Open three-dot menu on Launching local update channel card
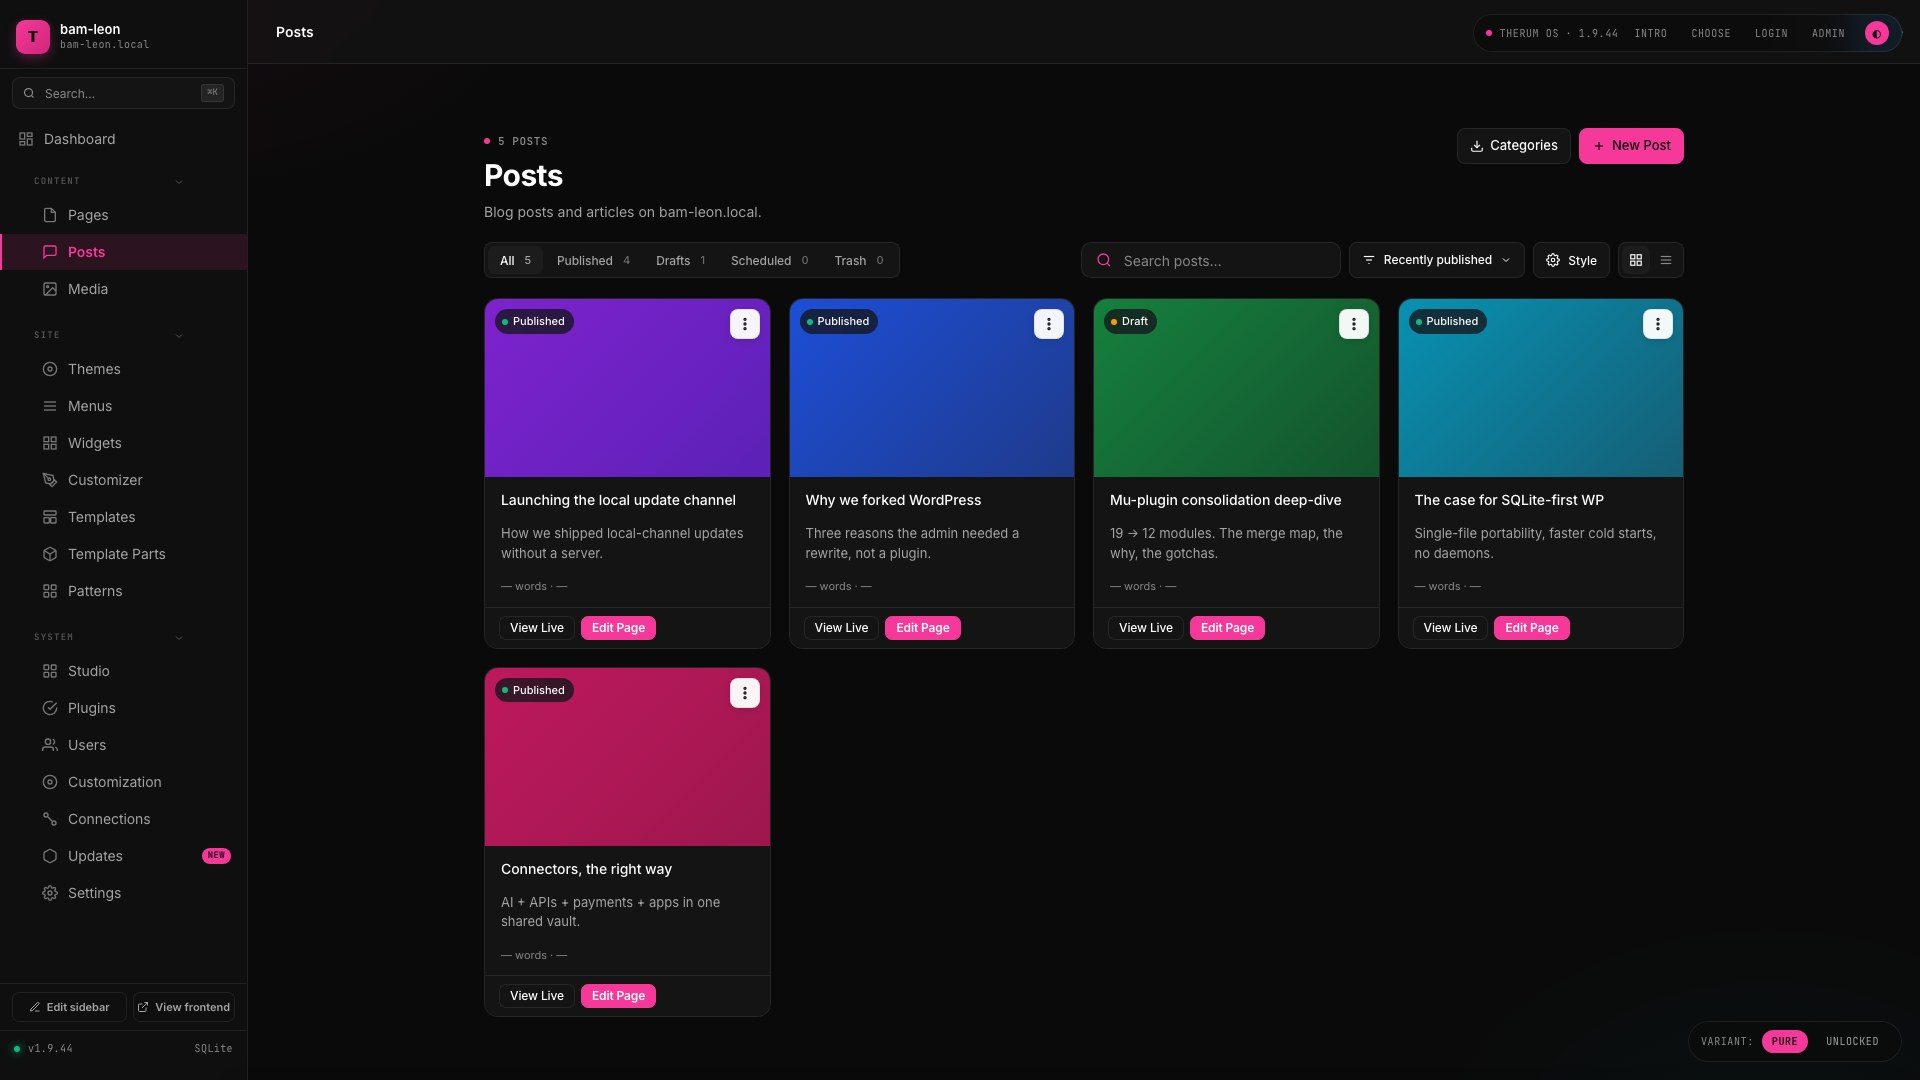This screenshot has width=1920, height=1080. (x=744, y=324)
